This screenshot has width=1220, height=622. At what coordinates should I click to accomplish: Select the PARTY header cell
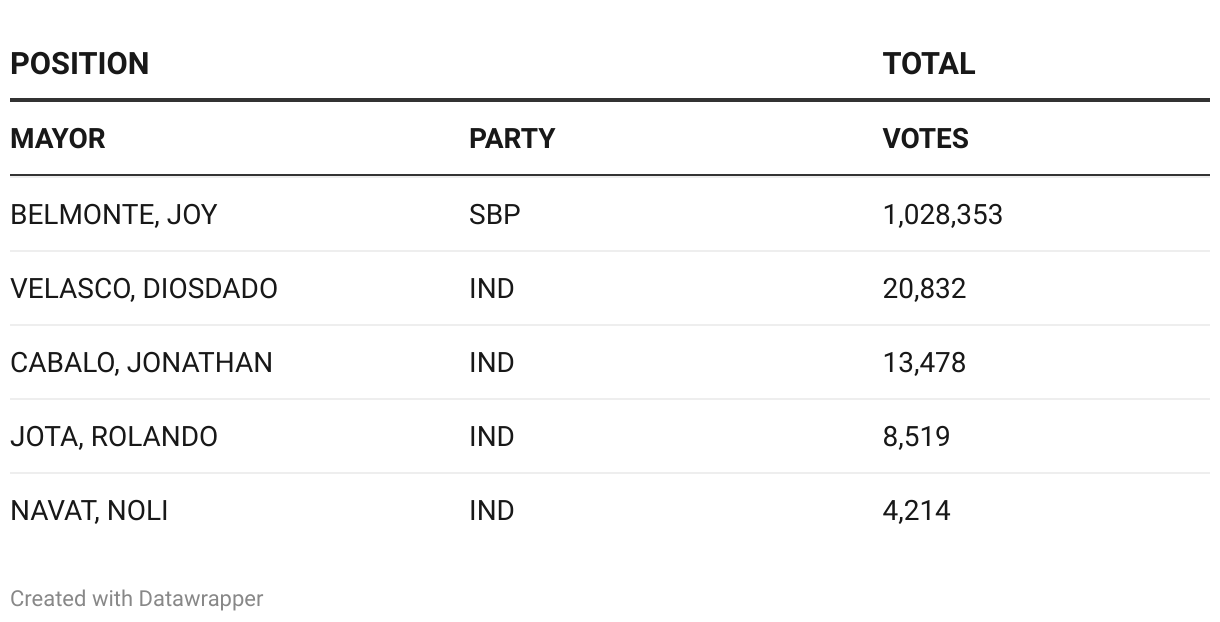512,138
